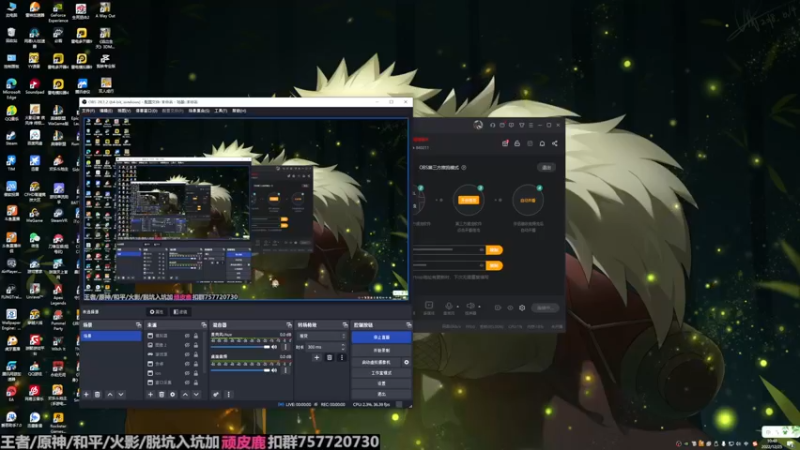
Task: Adjust 麦克风/Aux volume slider
Action: (240, 347)
